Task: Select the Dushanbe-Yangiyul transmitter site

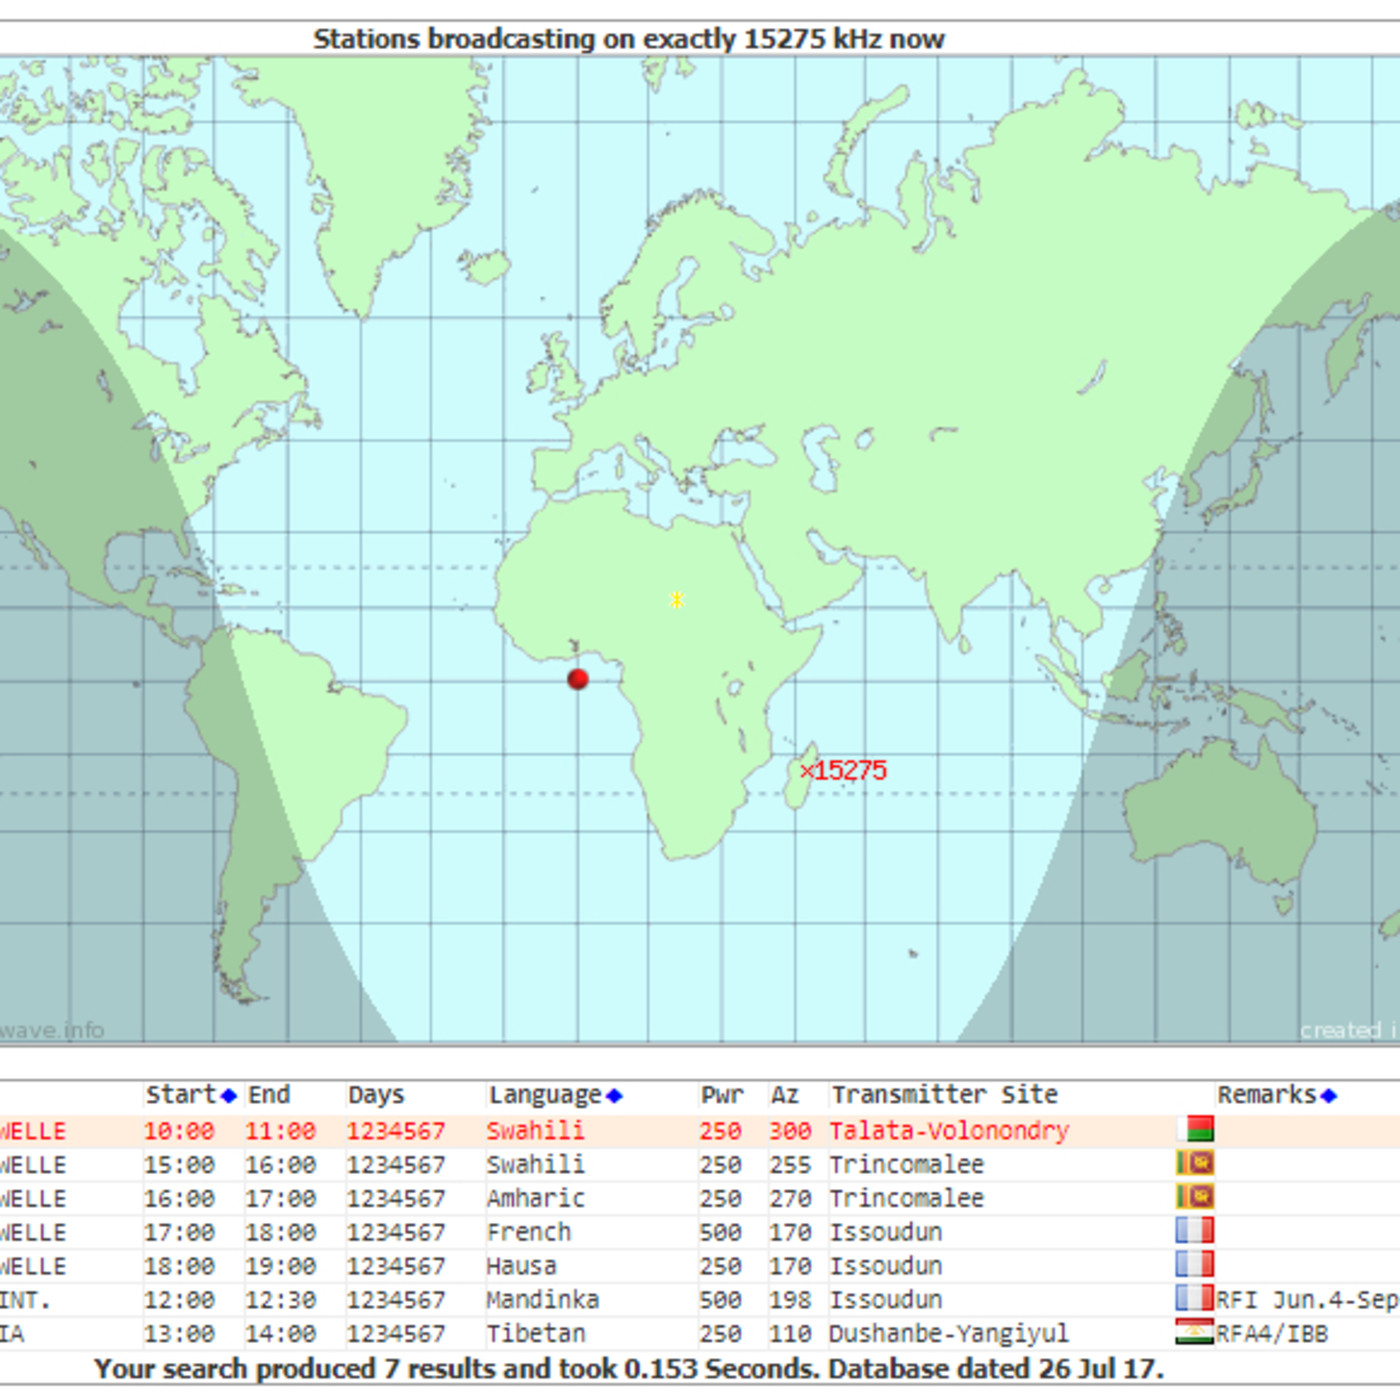Action: click(x=949, y=1334)
